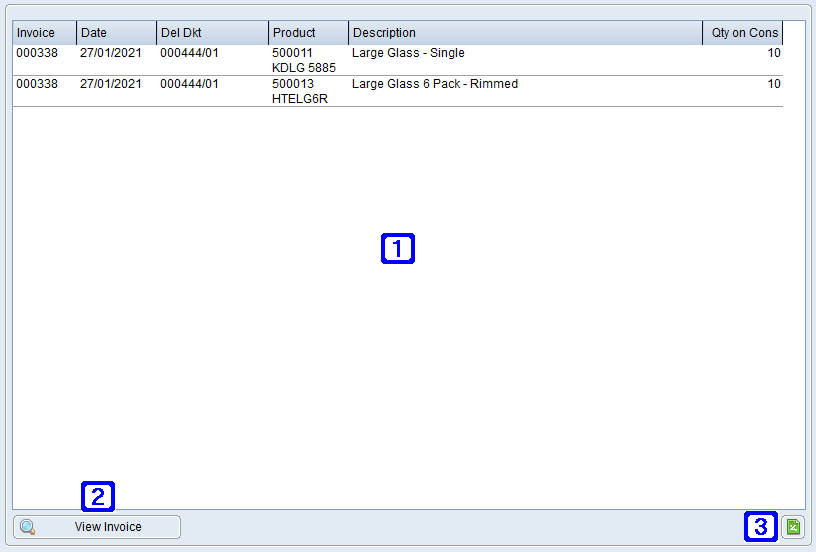
Task: Select the Large Glass - Single description
Action: pyautogui.click(x=408, y=53)
